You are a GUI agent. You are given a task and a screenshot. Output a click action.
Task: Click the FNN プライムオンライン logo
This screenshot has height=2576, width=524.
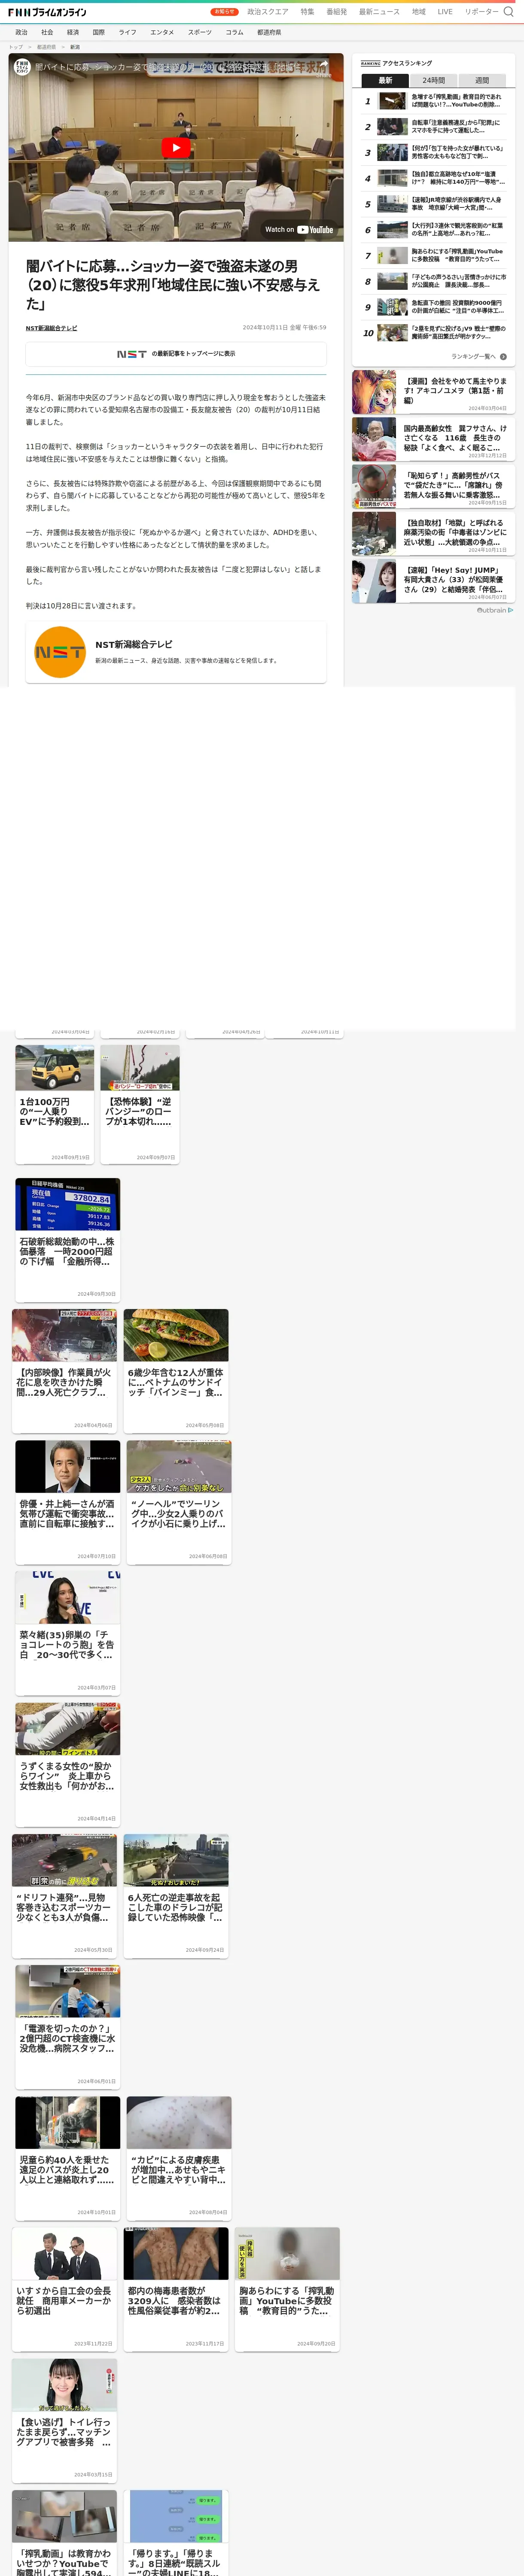pos(47,12)
